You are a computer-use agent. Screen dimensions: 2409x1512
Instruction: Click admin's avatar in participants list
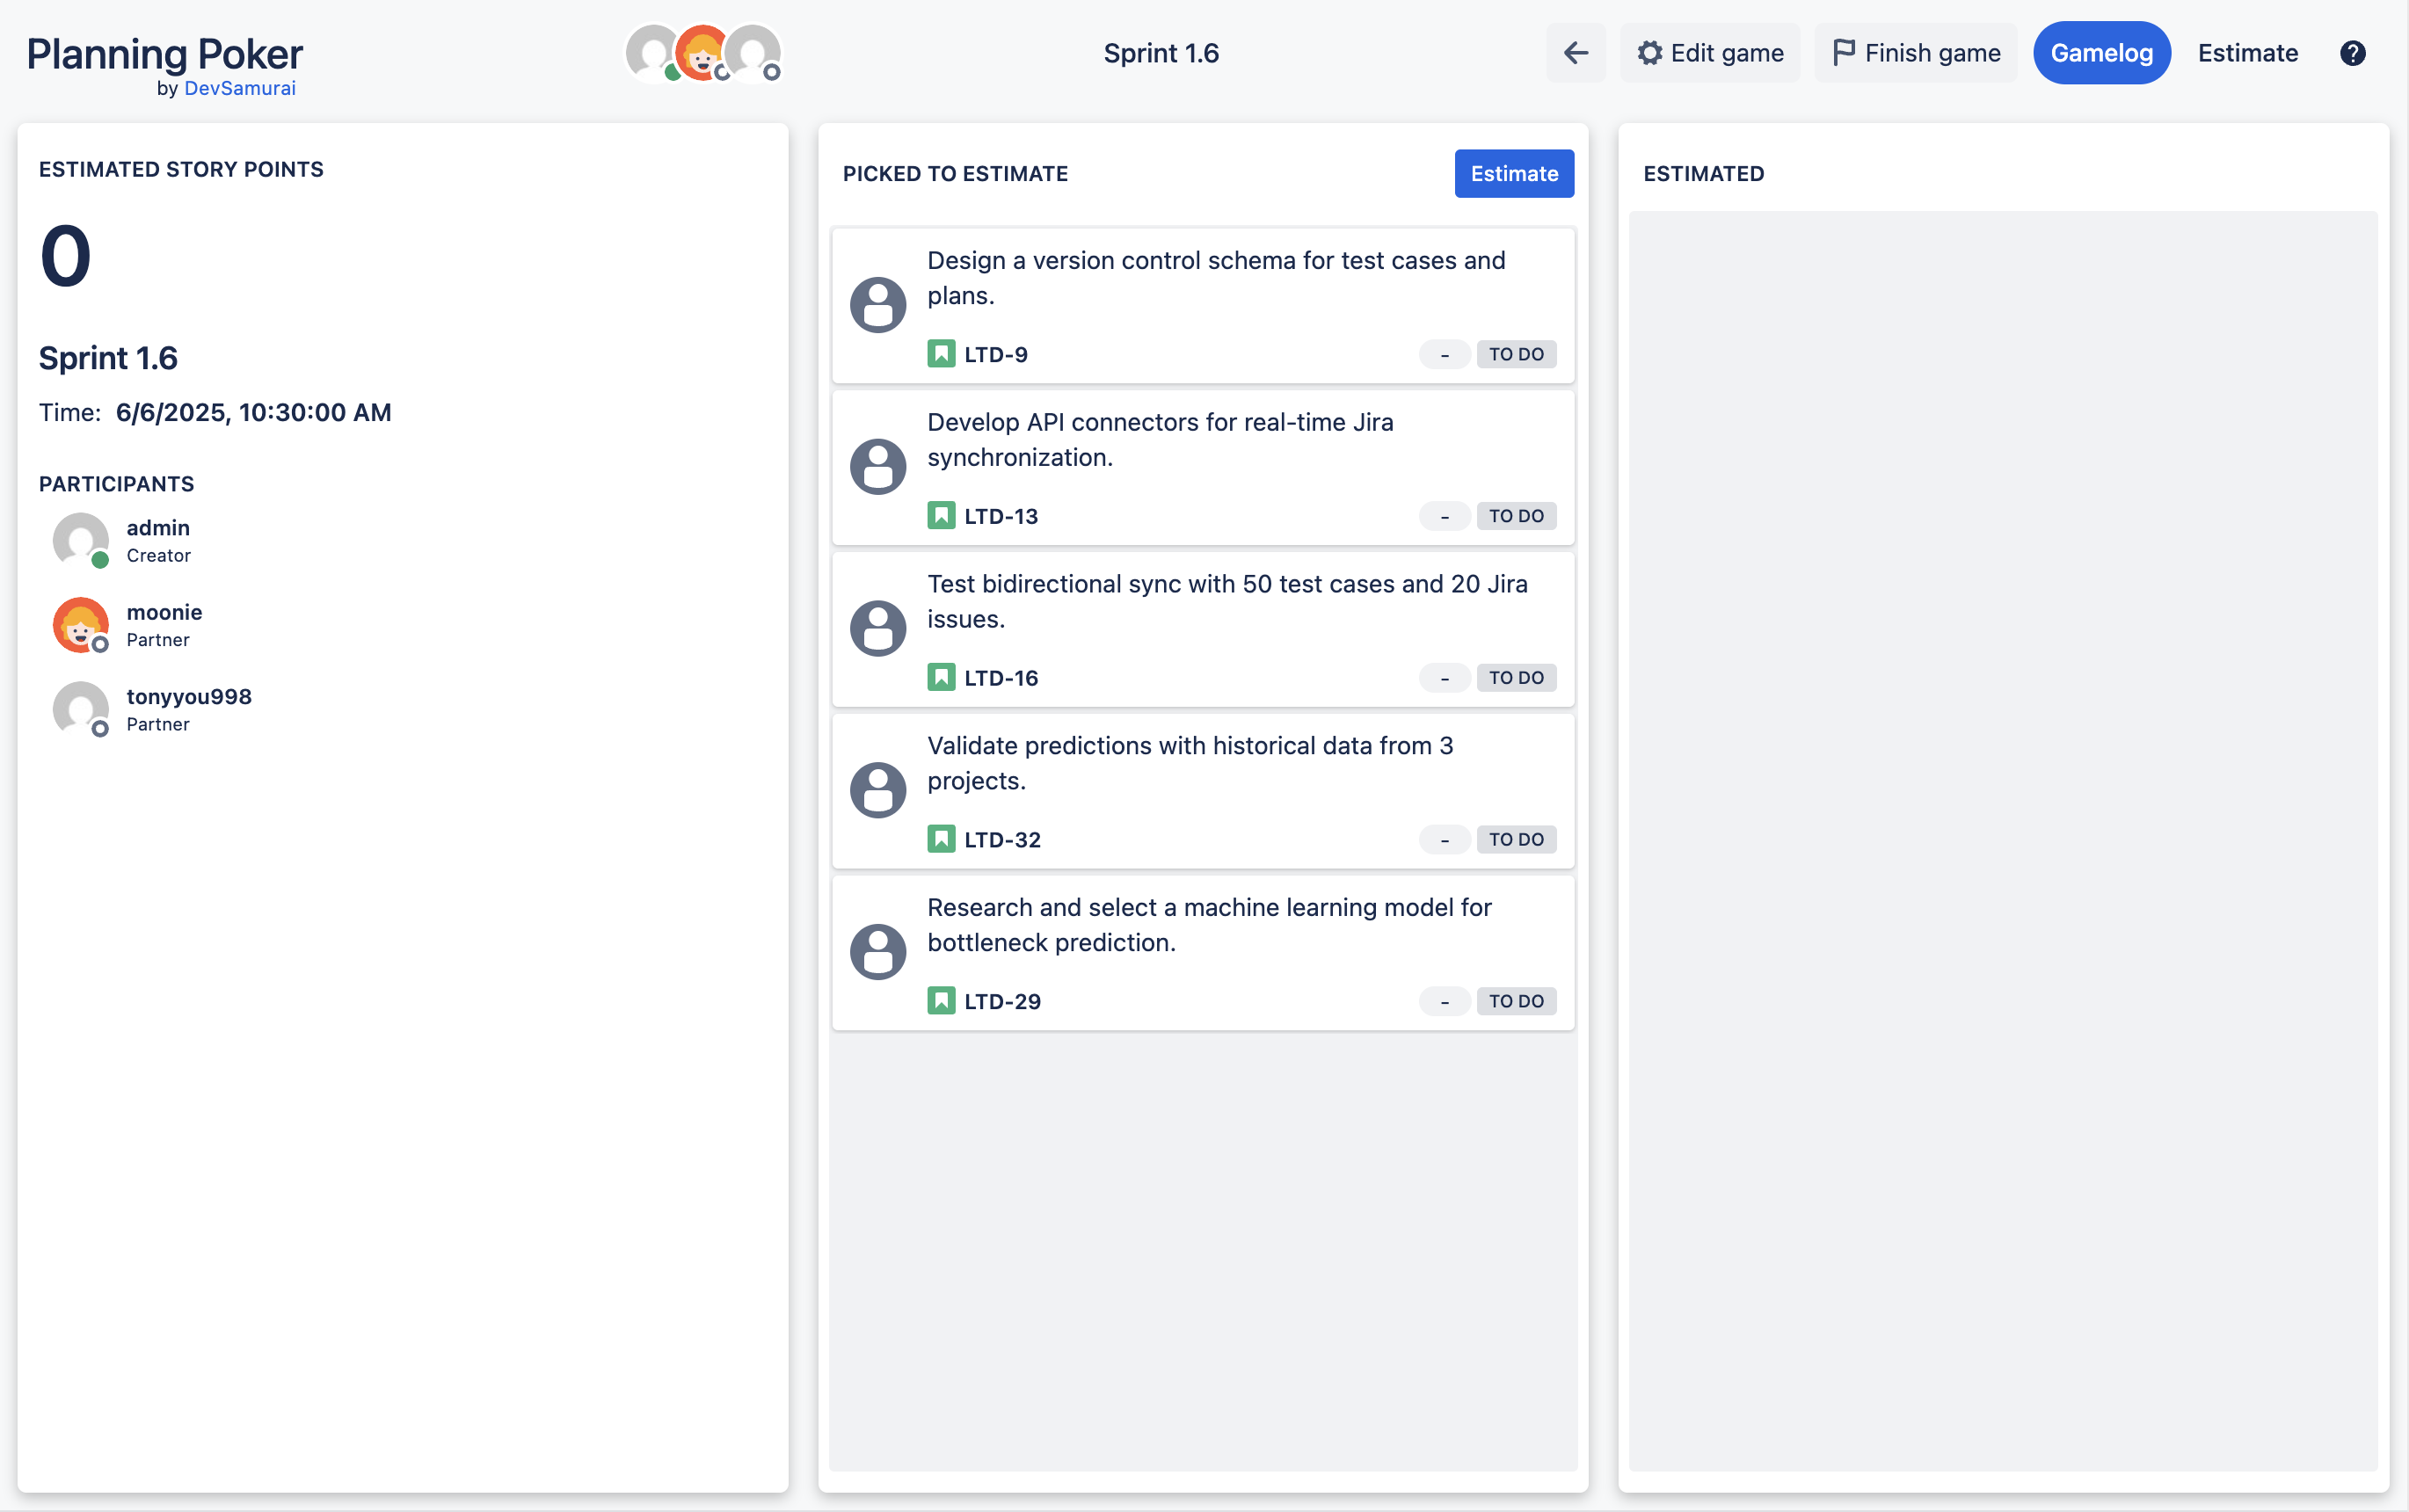(80, 540)
